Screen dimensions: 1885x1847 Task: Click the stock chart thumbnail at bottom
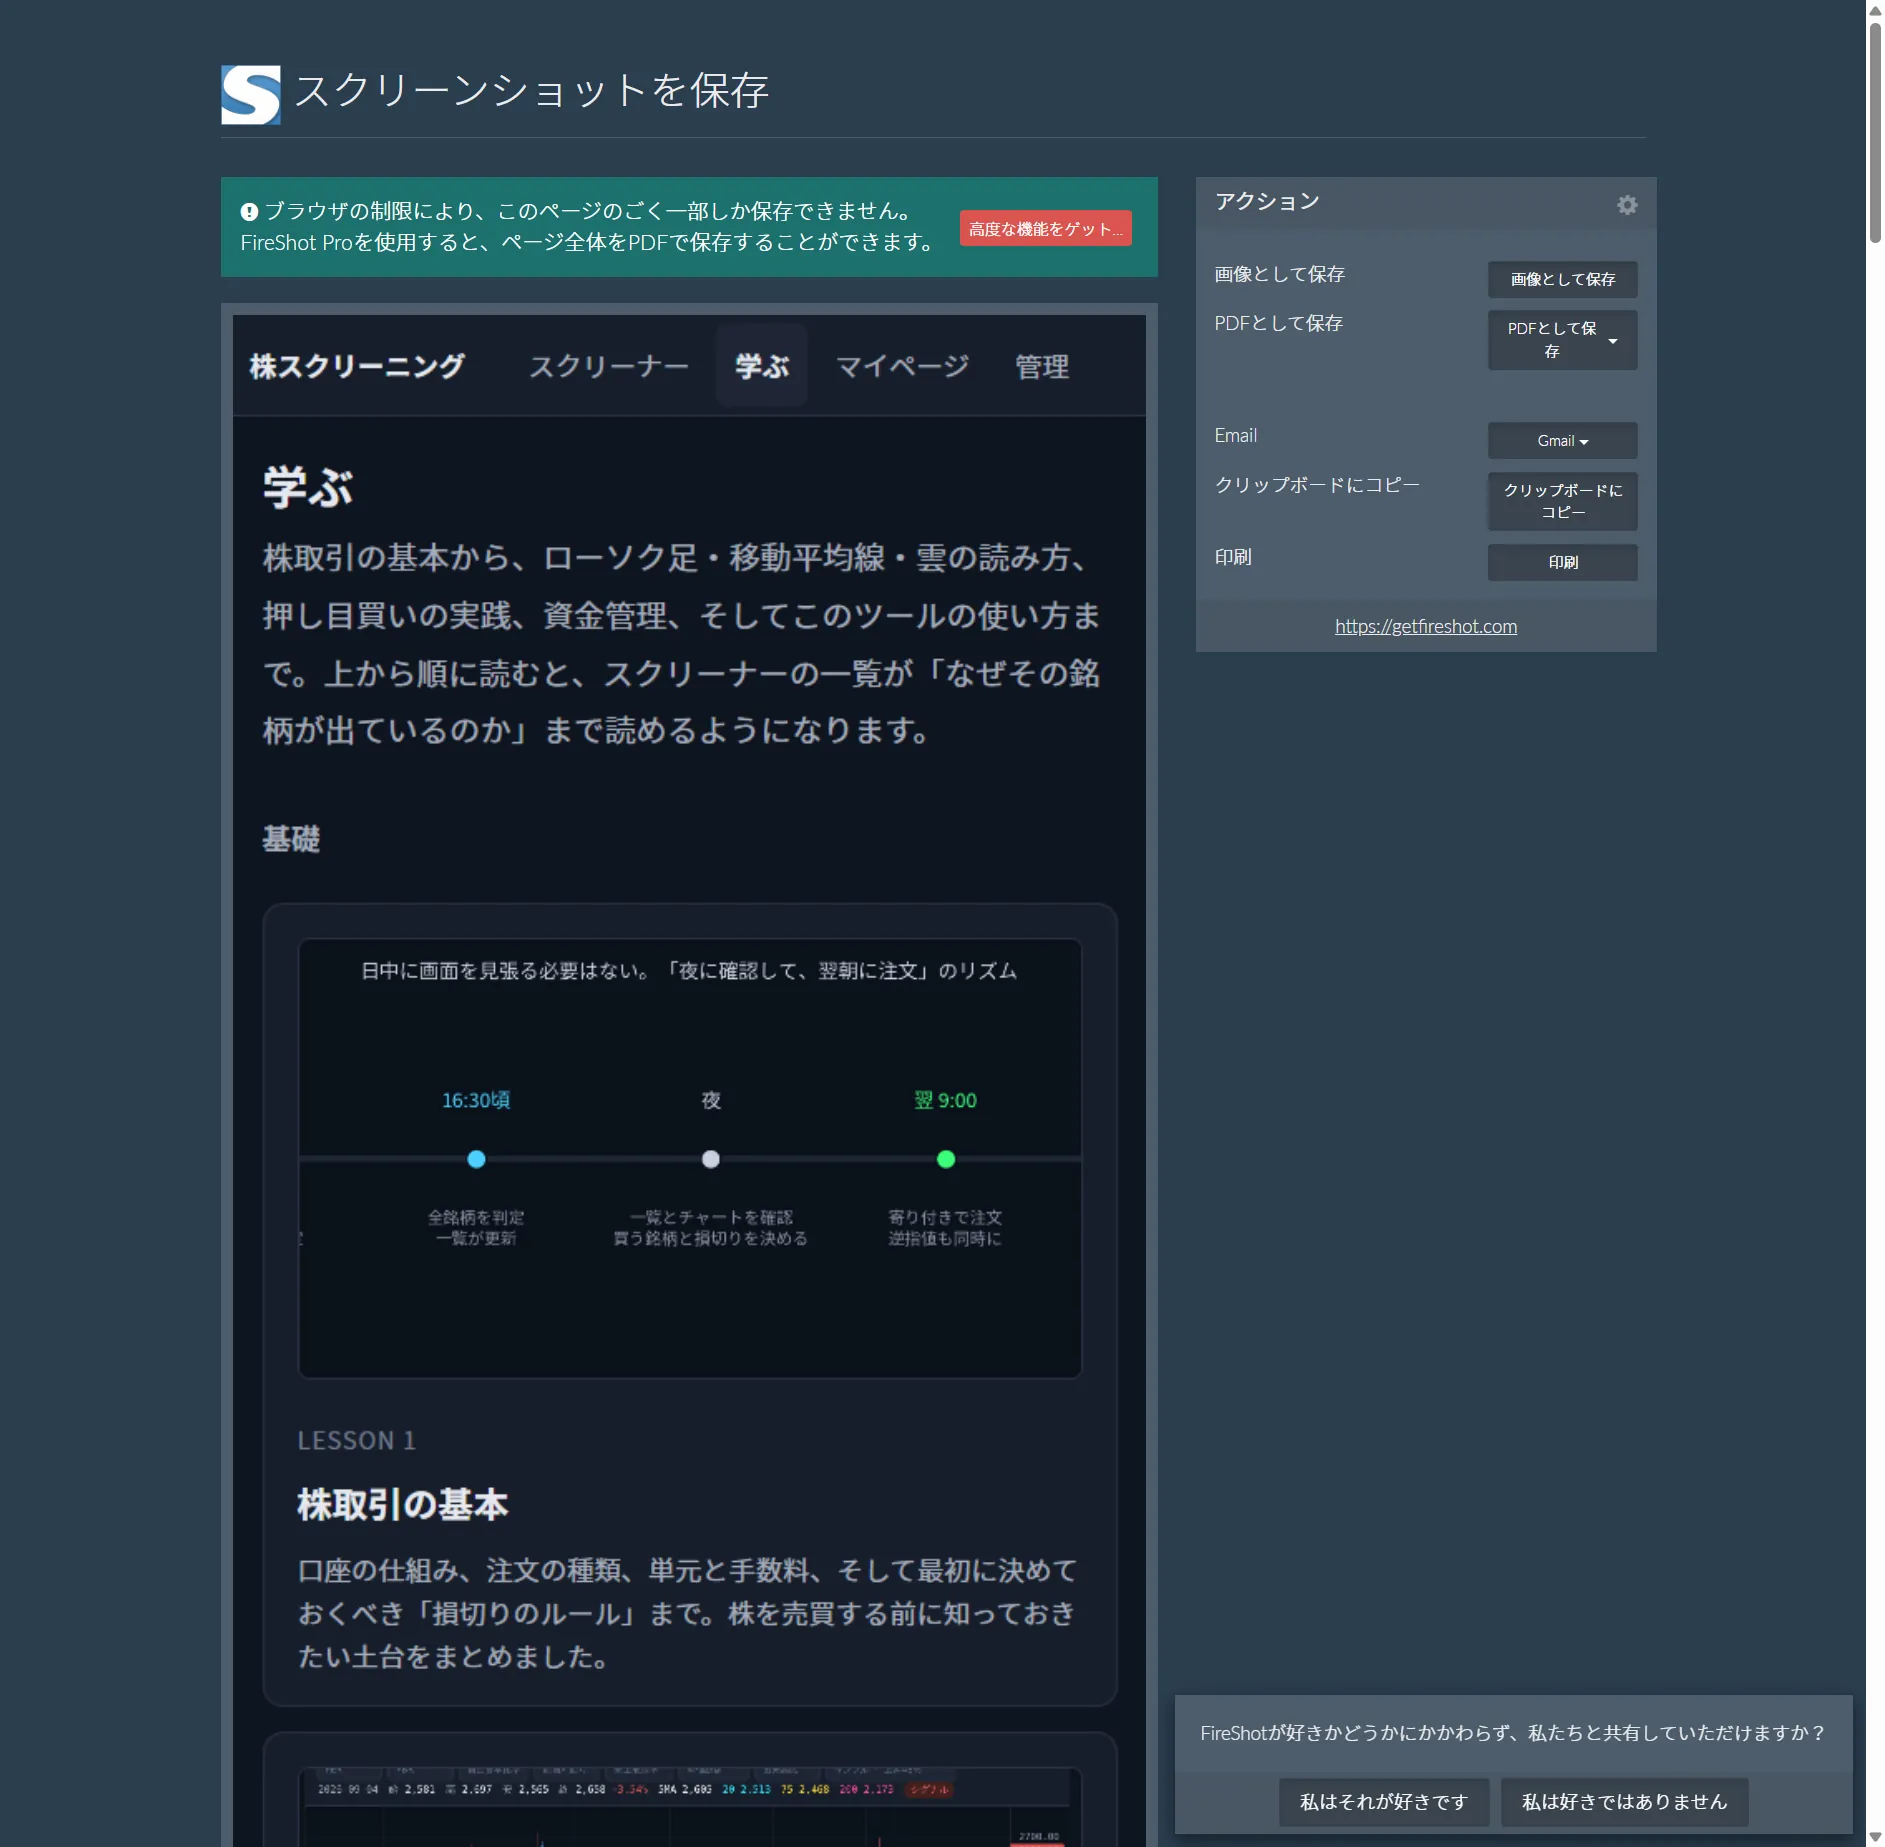click(x=690, y=1807)
